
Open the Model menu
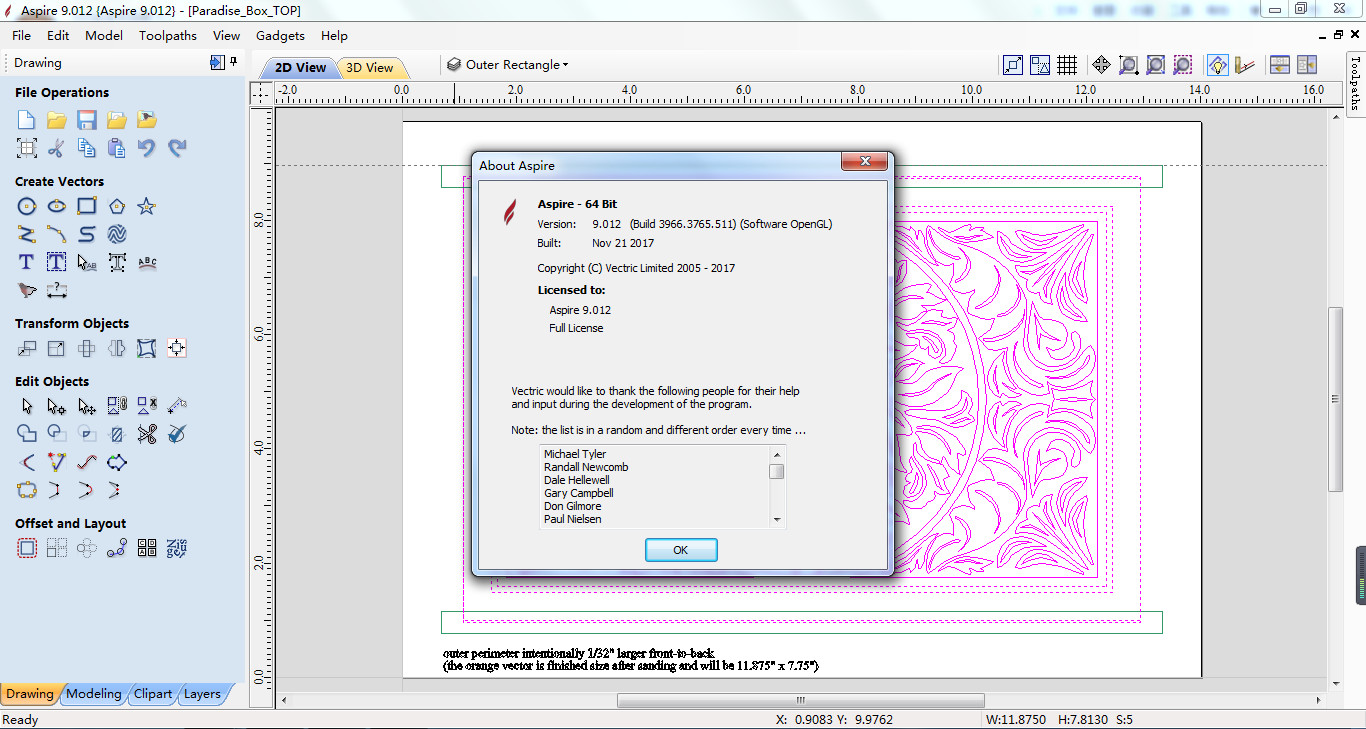104,36
